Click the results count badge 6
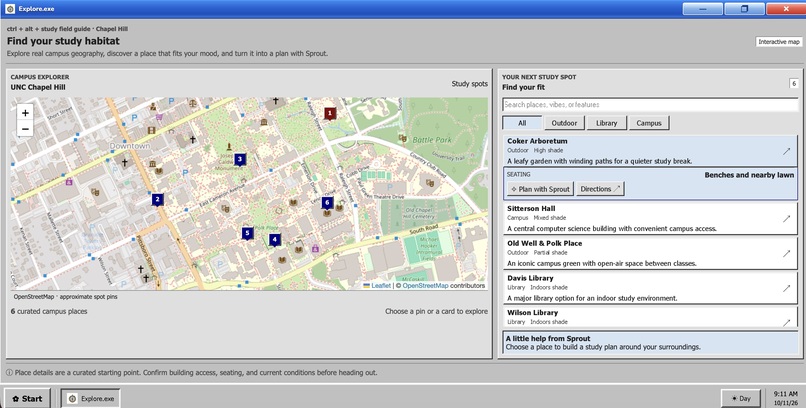 coord(794,83)
